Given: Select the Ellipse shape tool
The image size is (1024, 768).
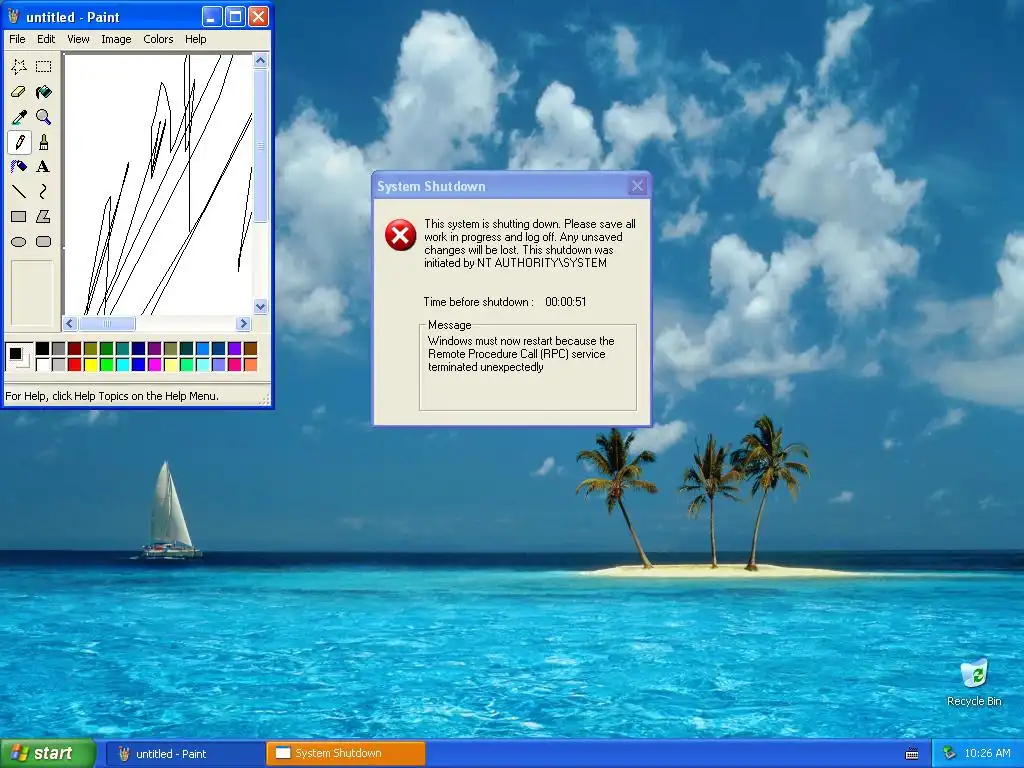Looking at the screenshot, I should pos(19,242).
